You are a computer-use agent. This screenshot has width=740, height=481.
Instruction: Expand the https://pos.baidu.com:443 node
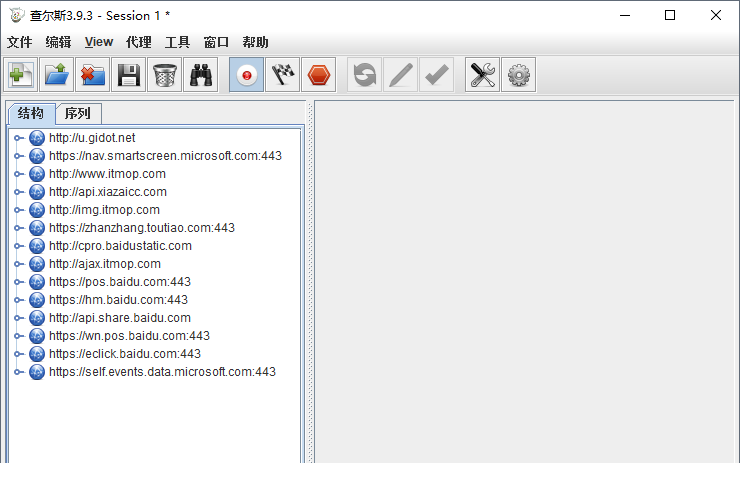[x=18, y=282]
